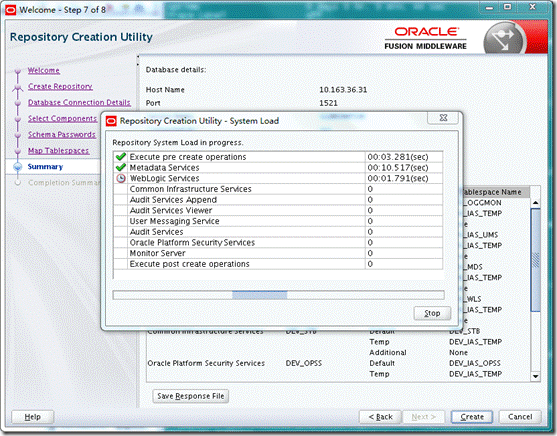Image resolution: width=557 pixels, height=436 pixels.
Task: Select the Audit Services Append row
Action: [x=278, y=200]
